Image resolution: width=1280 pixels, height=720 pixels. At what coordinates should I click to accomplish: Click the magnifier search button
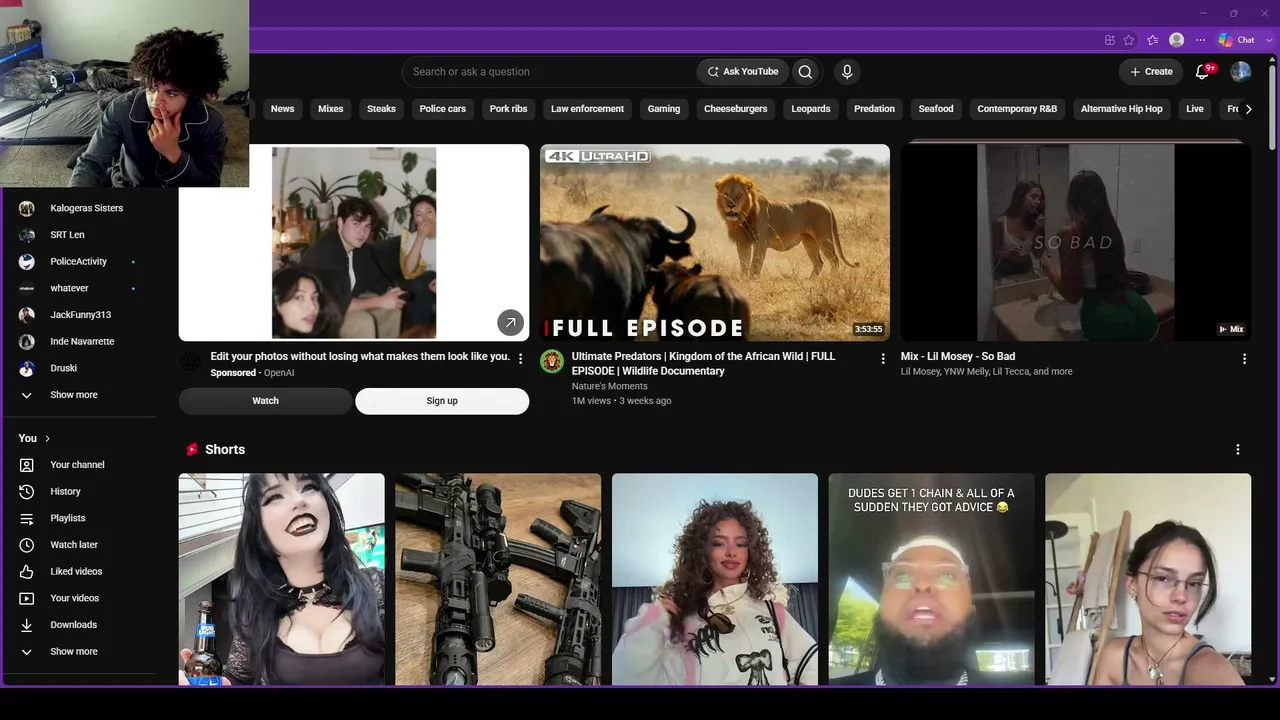point(805,72)
